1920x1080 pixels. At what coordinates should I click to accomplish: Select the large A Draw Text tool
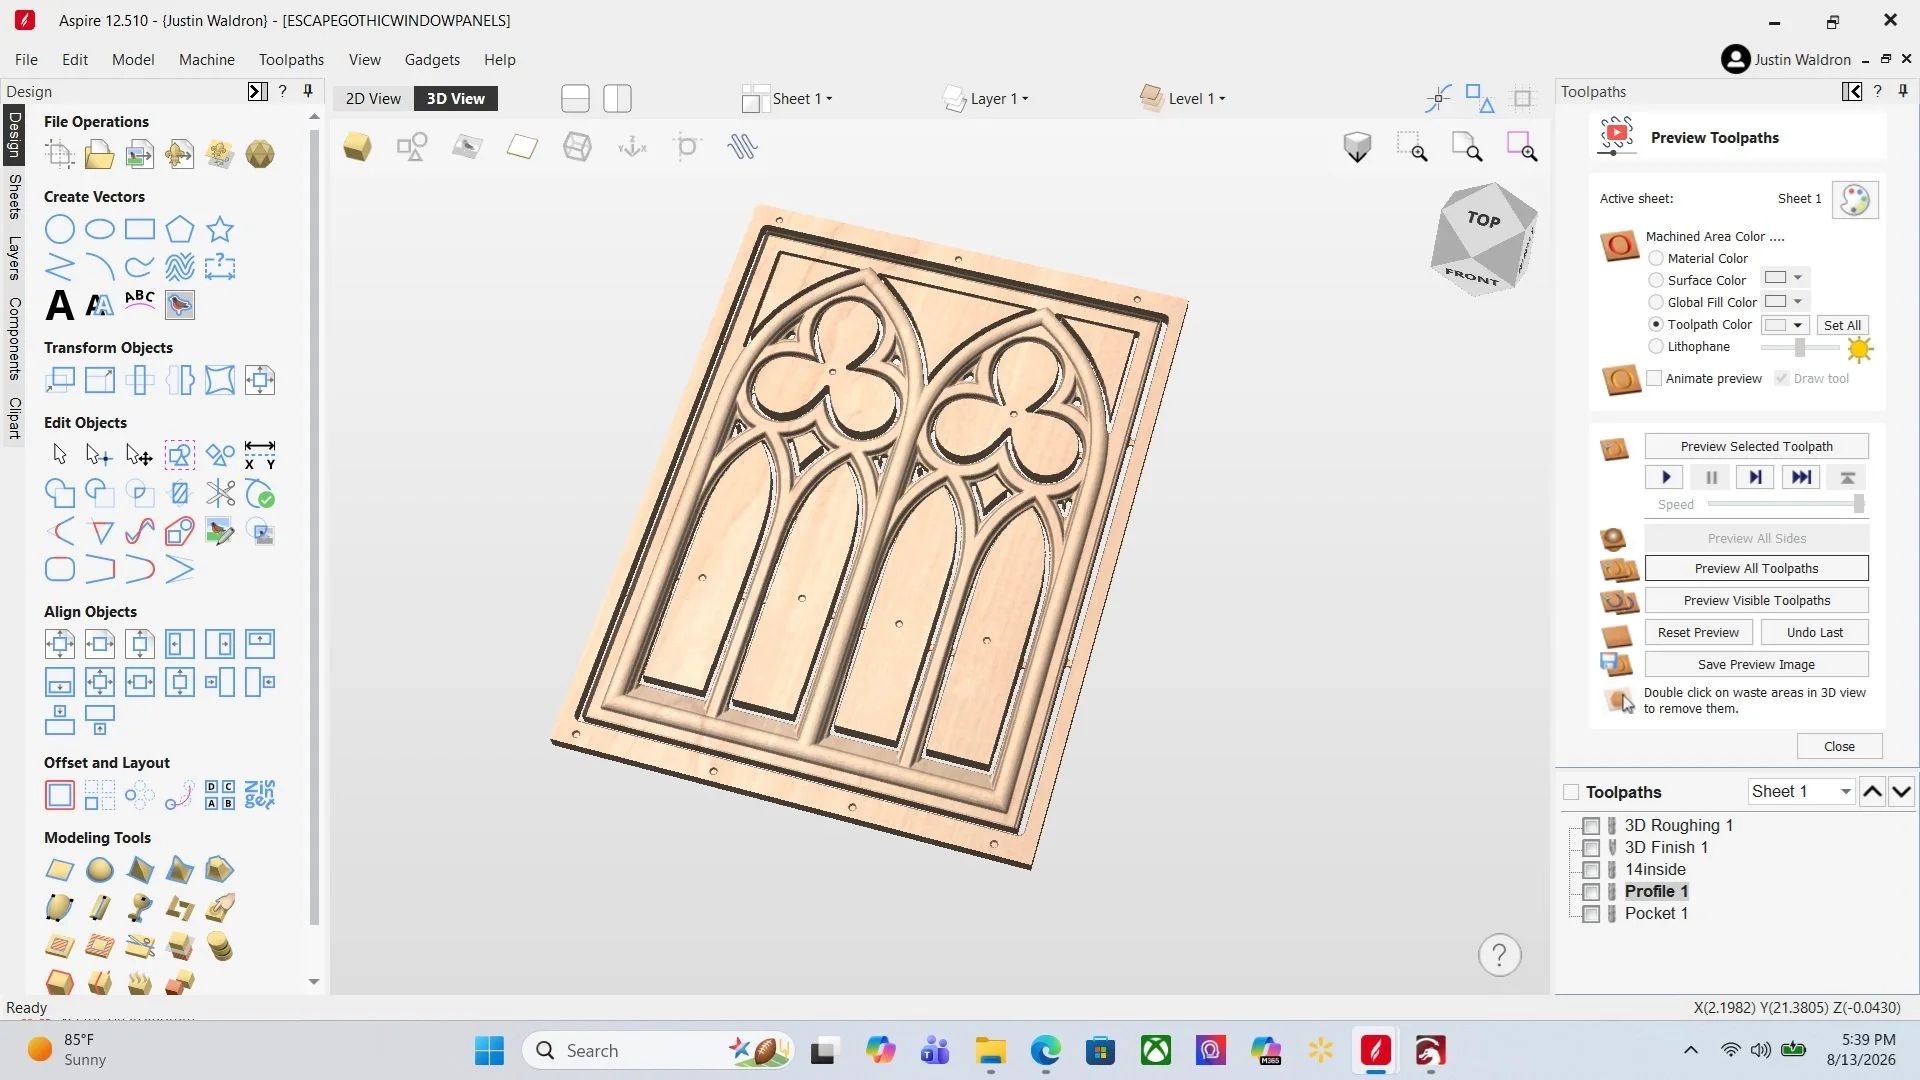[x=60, y=304]
